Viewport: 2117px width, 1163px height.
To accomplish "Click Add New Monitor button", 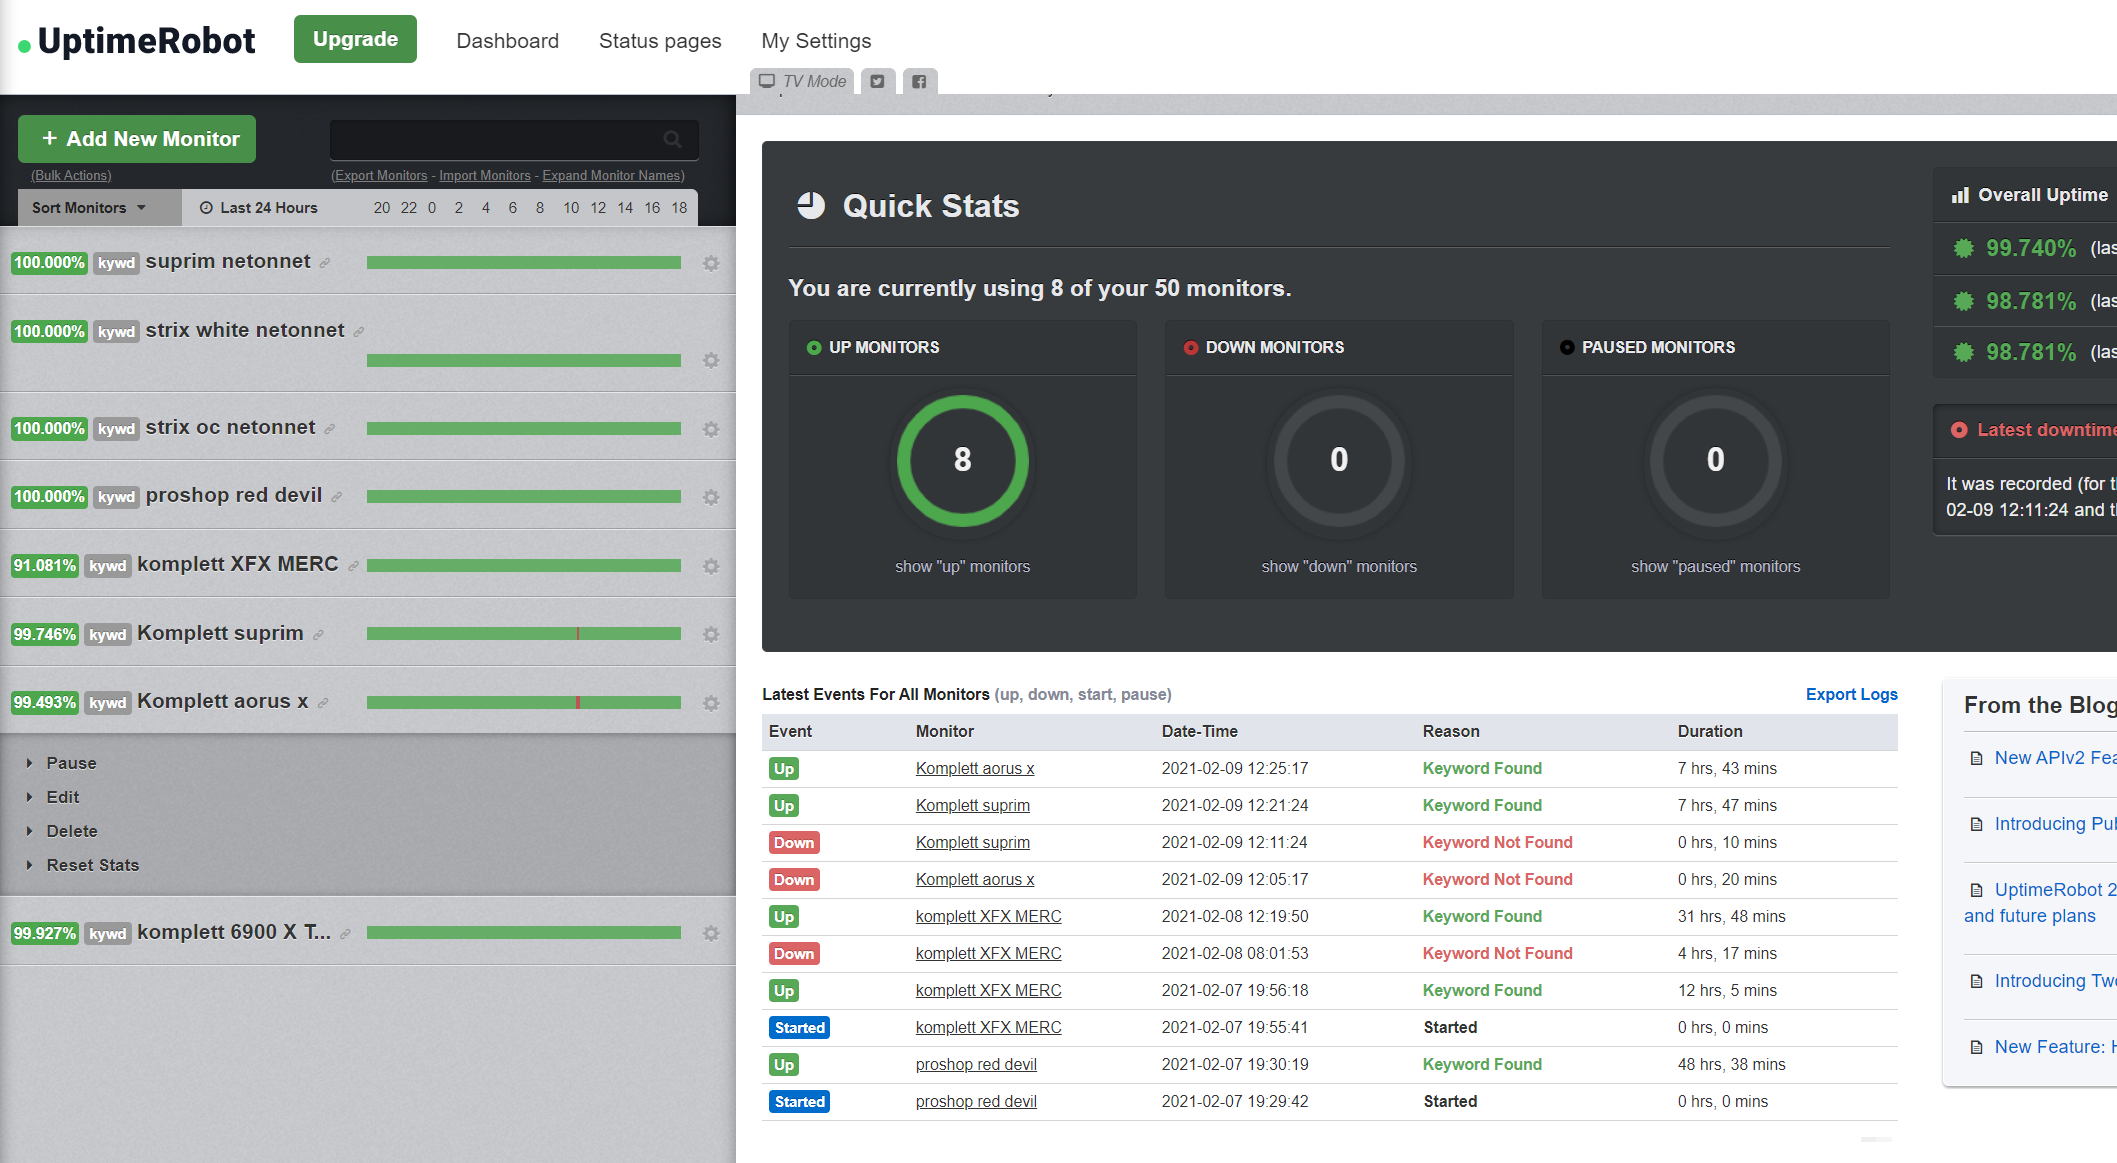I will coord(137,139).
